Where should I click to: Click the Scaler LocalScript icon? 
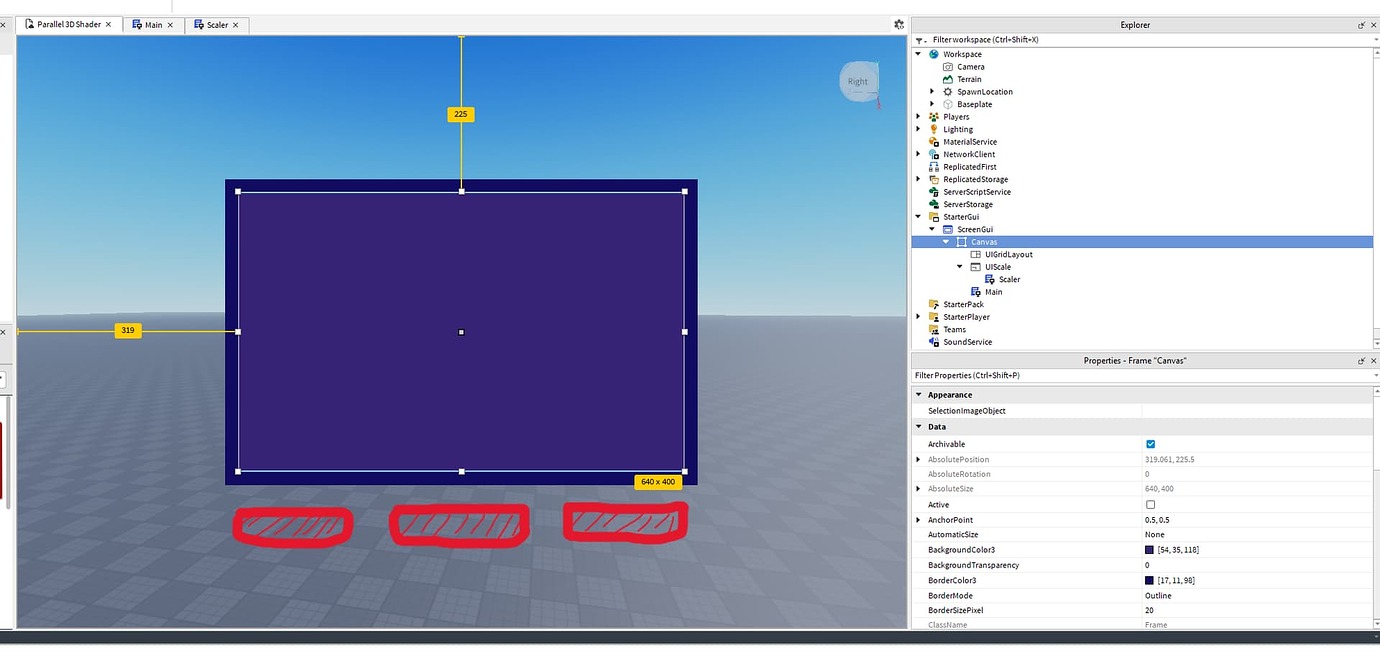989,279
